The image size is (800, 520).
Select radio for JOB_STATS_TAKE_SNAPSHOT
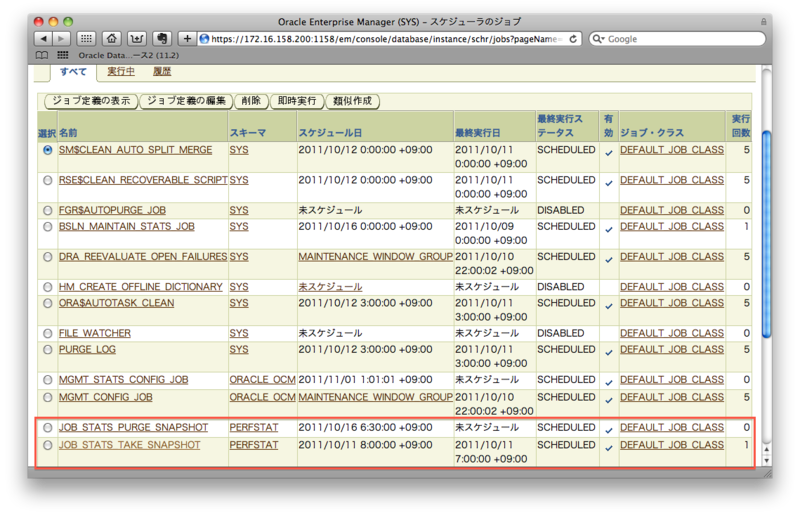[47, 445]
